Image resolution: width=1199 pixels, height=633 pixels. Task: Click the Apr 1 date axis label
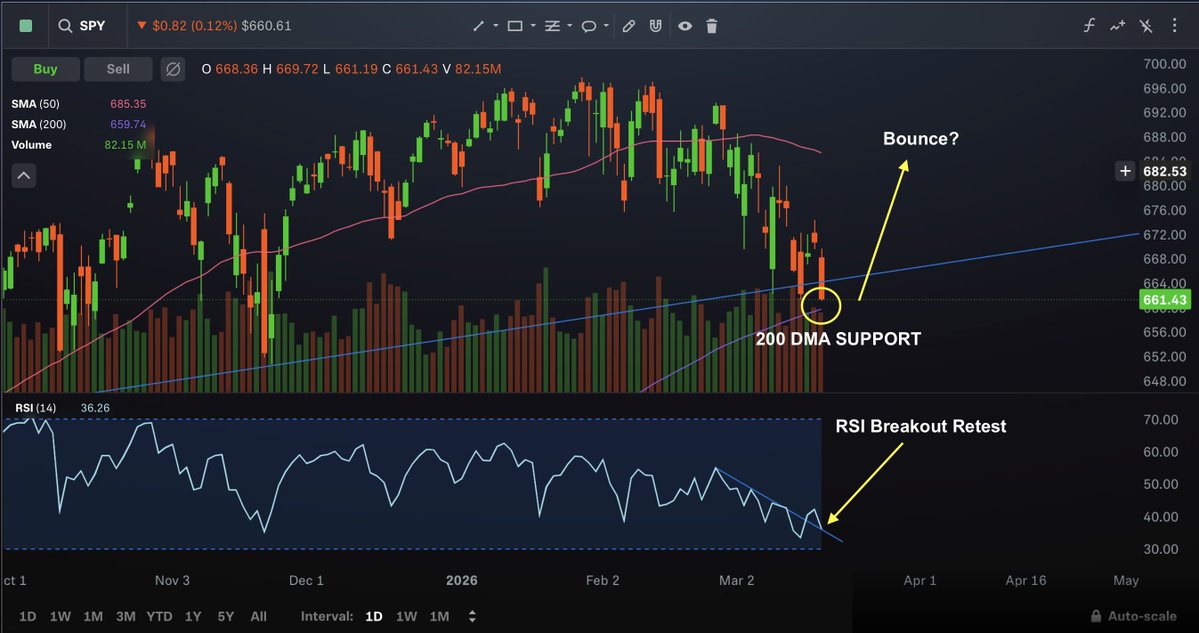(920, 580)
